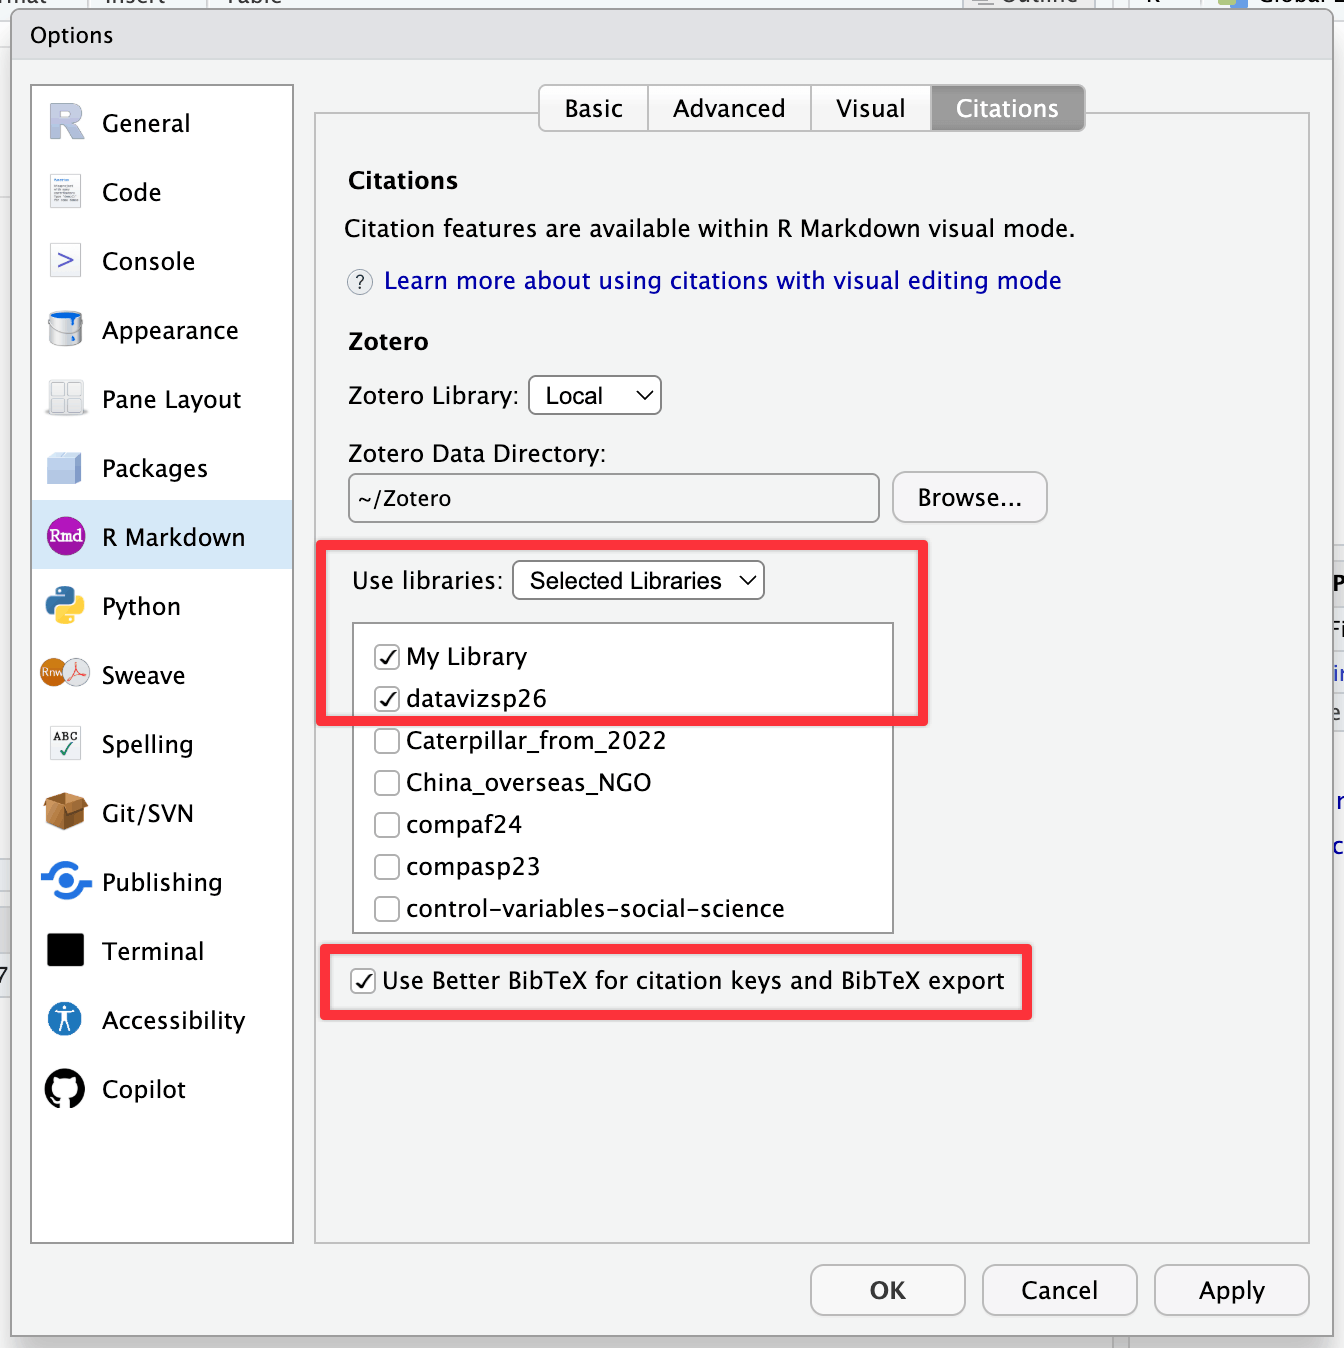Click the Browse... button
The height and width of the screenshot is (1348, 1344).
pyautogui.click(x=969, y=497)
